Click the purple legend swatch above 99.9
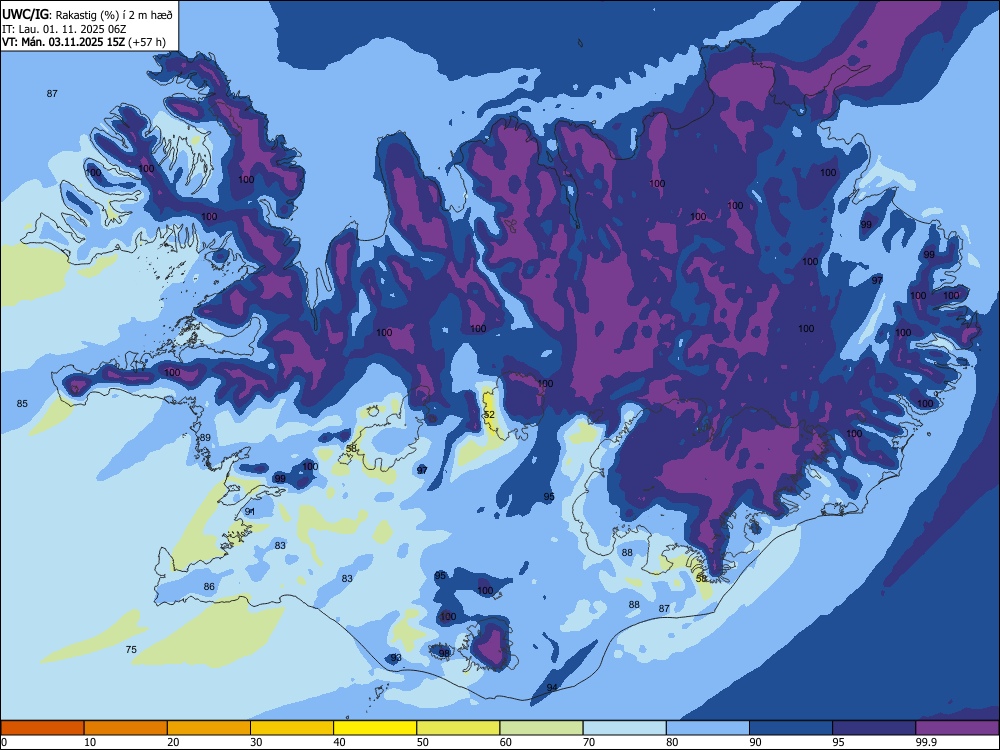The height and width of the screenshot is (750, 1000). (957, 728)
